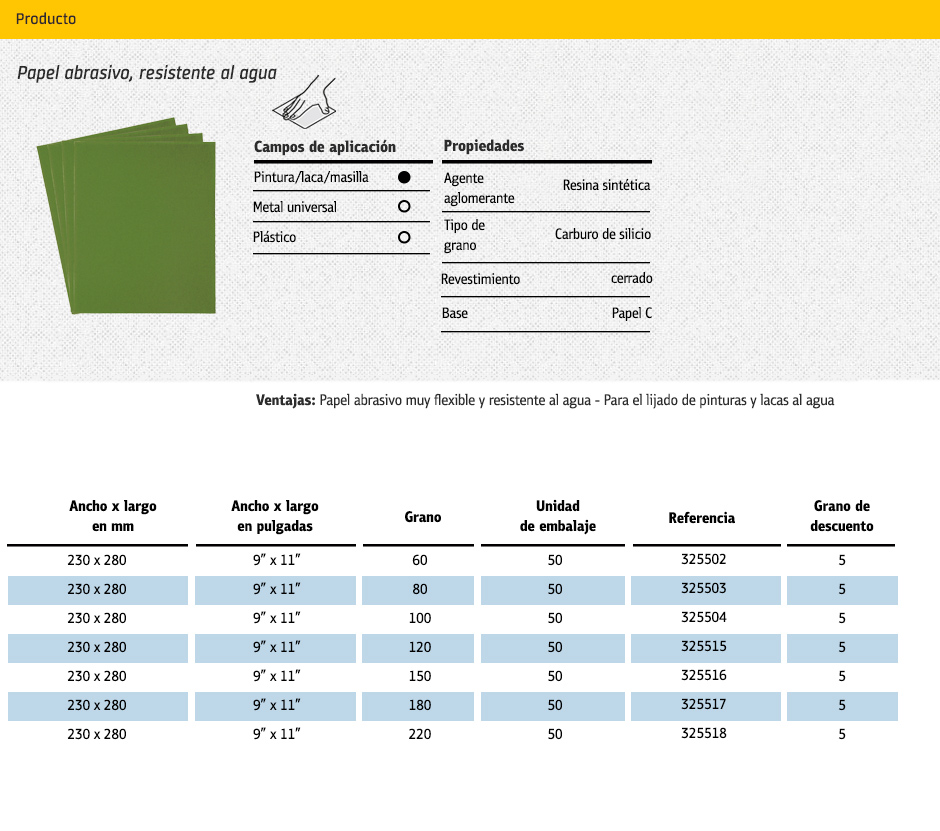Screen dimensions: 940x831
Task: Click the Resina sintética property value
Action: click(x=606, y=186)
